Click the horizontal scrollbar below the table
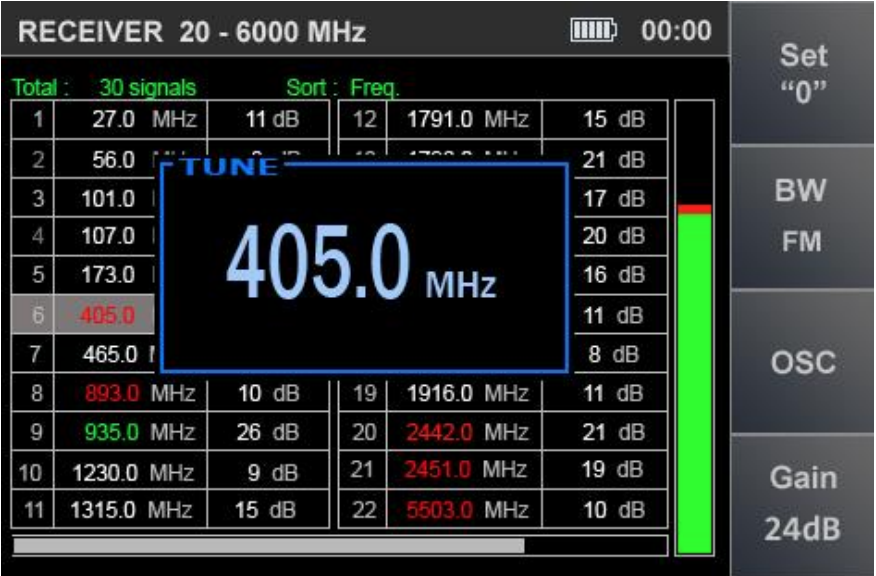The image size is (876, 576). point(269,546)
